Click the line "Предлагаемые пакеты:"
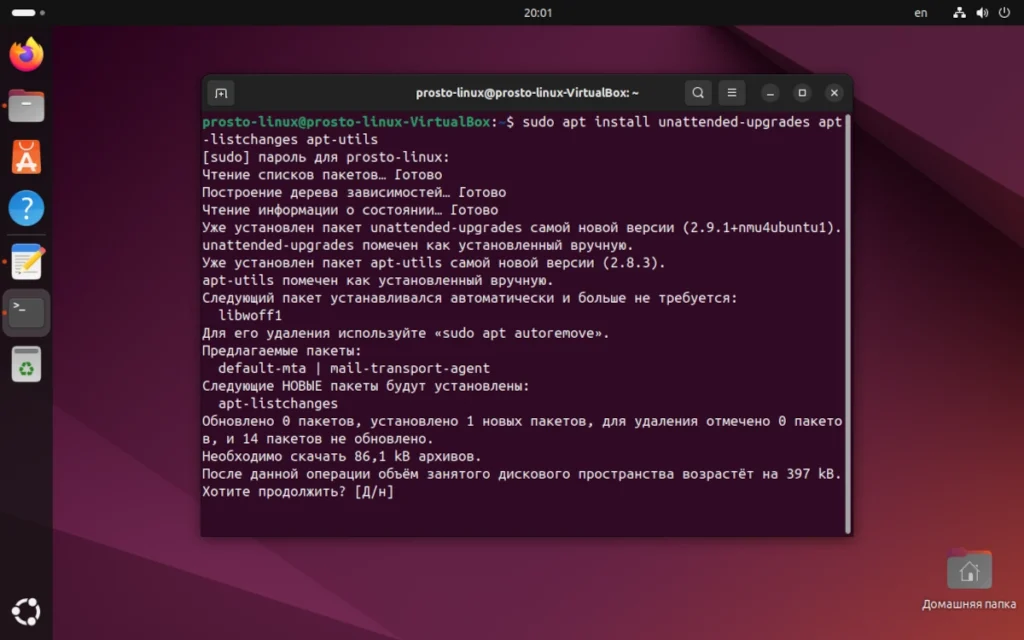The image size is (1024, 640). (281, 351)
